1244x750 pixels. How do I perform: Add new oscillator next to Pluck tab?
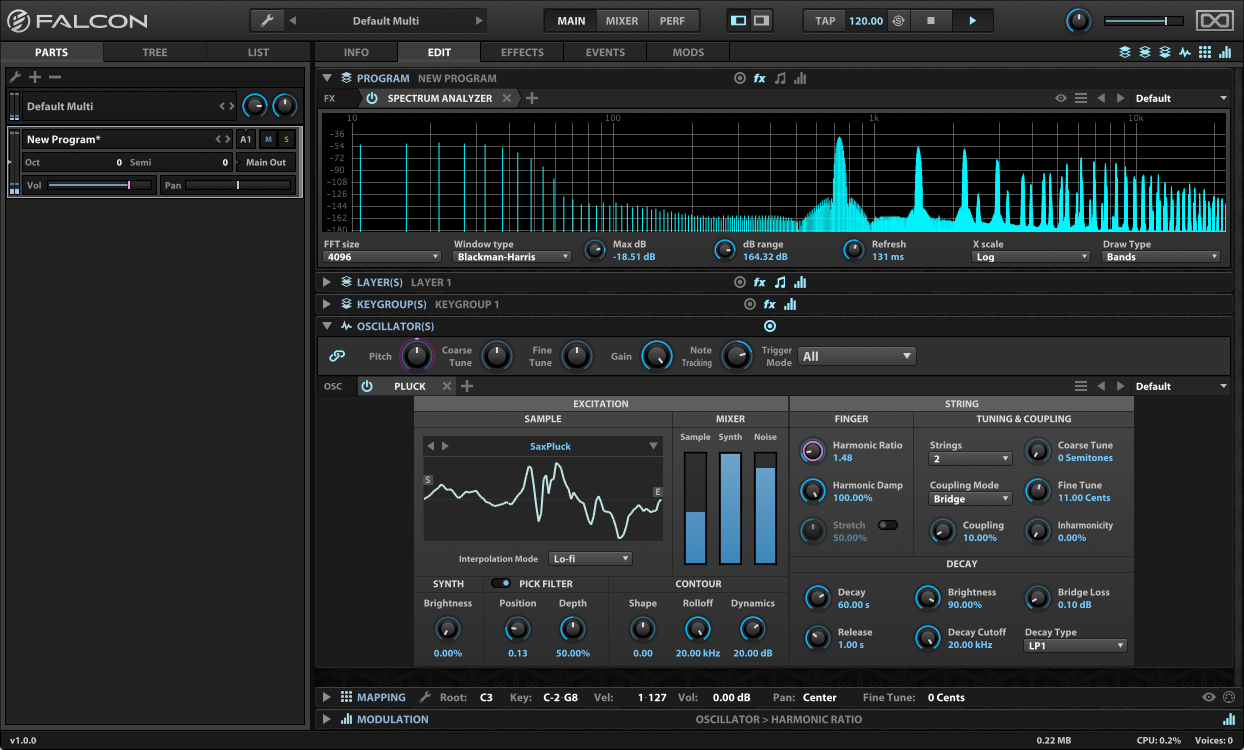[x=467, y=386]
